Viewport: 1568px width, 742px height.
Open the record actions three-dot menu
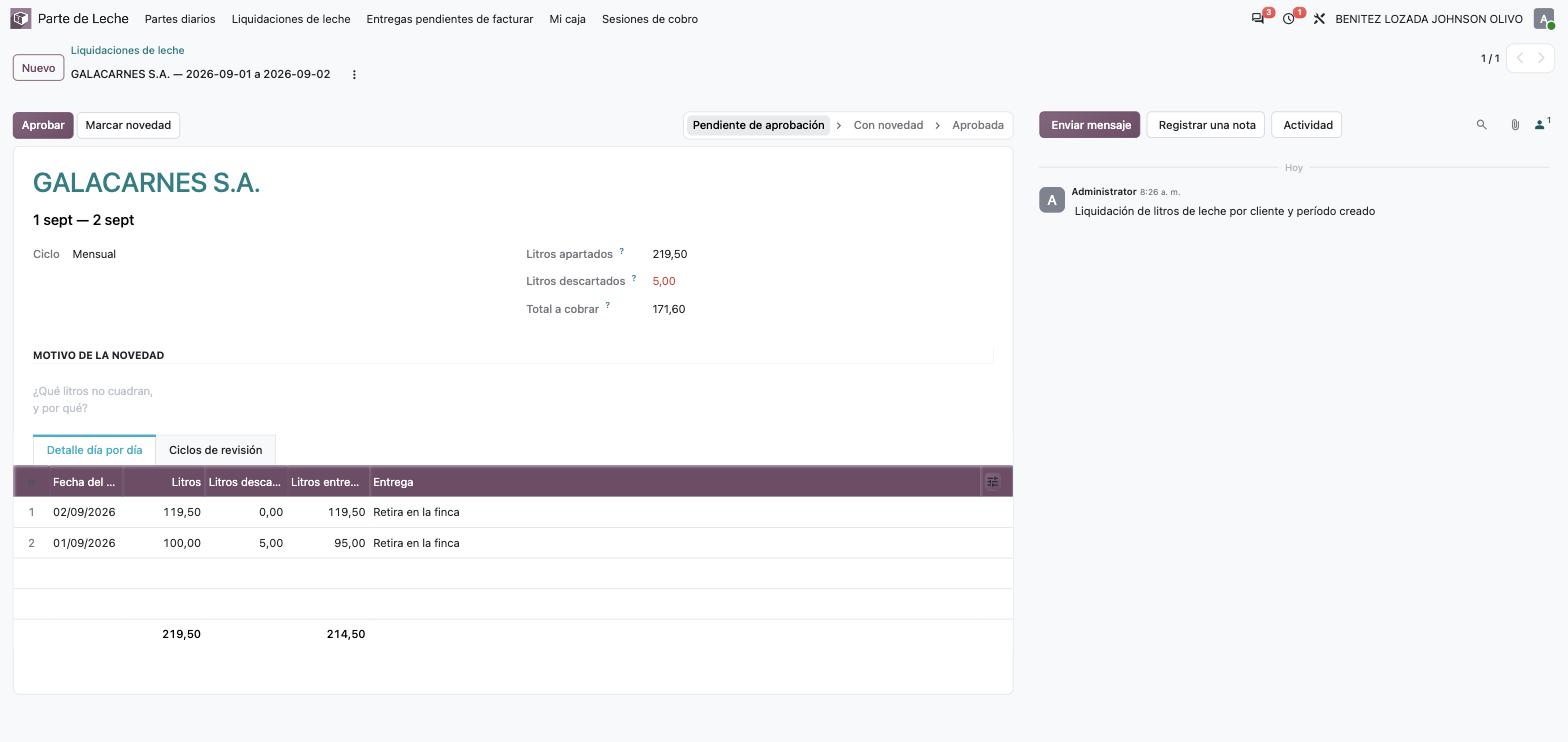[354, 75]
